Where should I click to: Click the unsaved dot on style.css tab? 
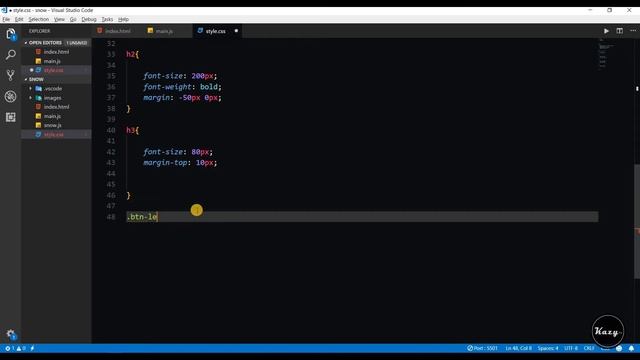[x=236, y=31]
